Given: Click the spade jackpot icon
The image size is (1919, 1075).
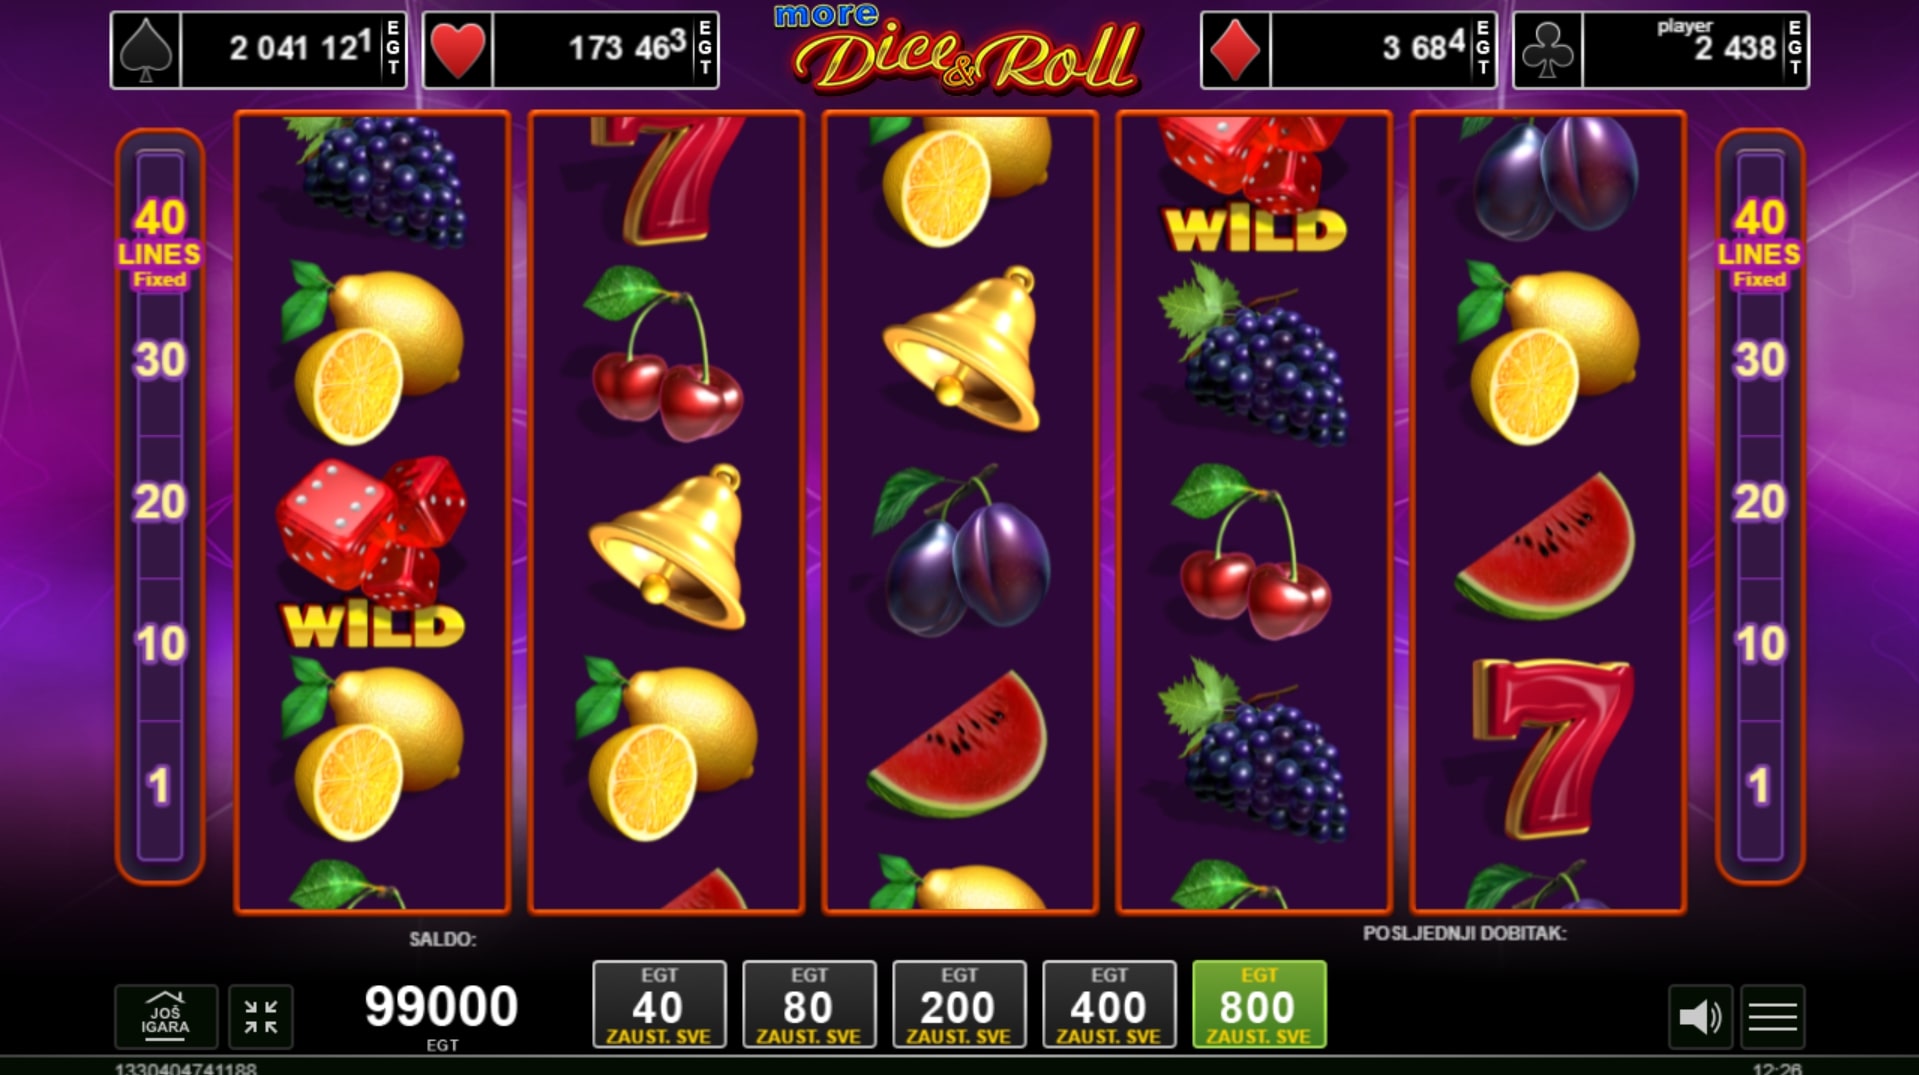Looking at the screenshot, I should click(x=146, y=50).
